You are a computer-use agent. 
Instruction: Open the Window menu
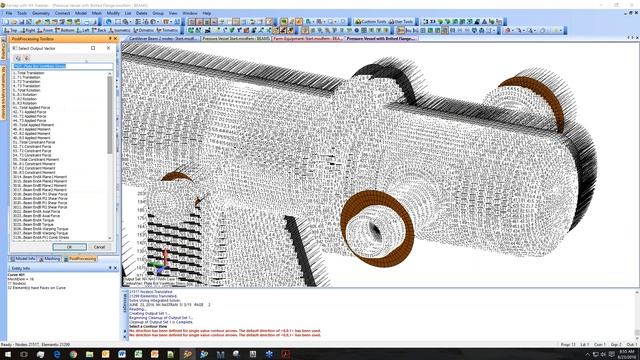[x=189, y=13]
